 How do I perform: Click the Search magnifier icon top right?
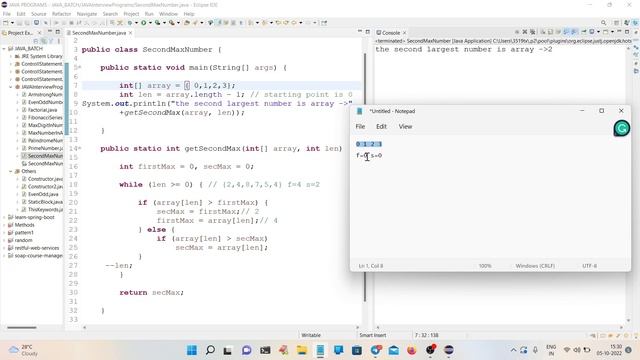click(603, 23)
